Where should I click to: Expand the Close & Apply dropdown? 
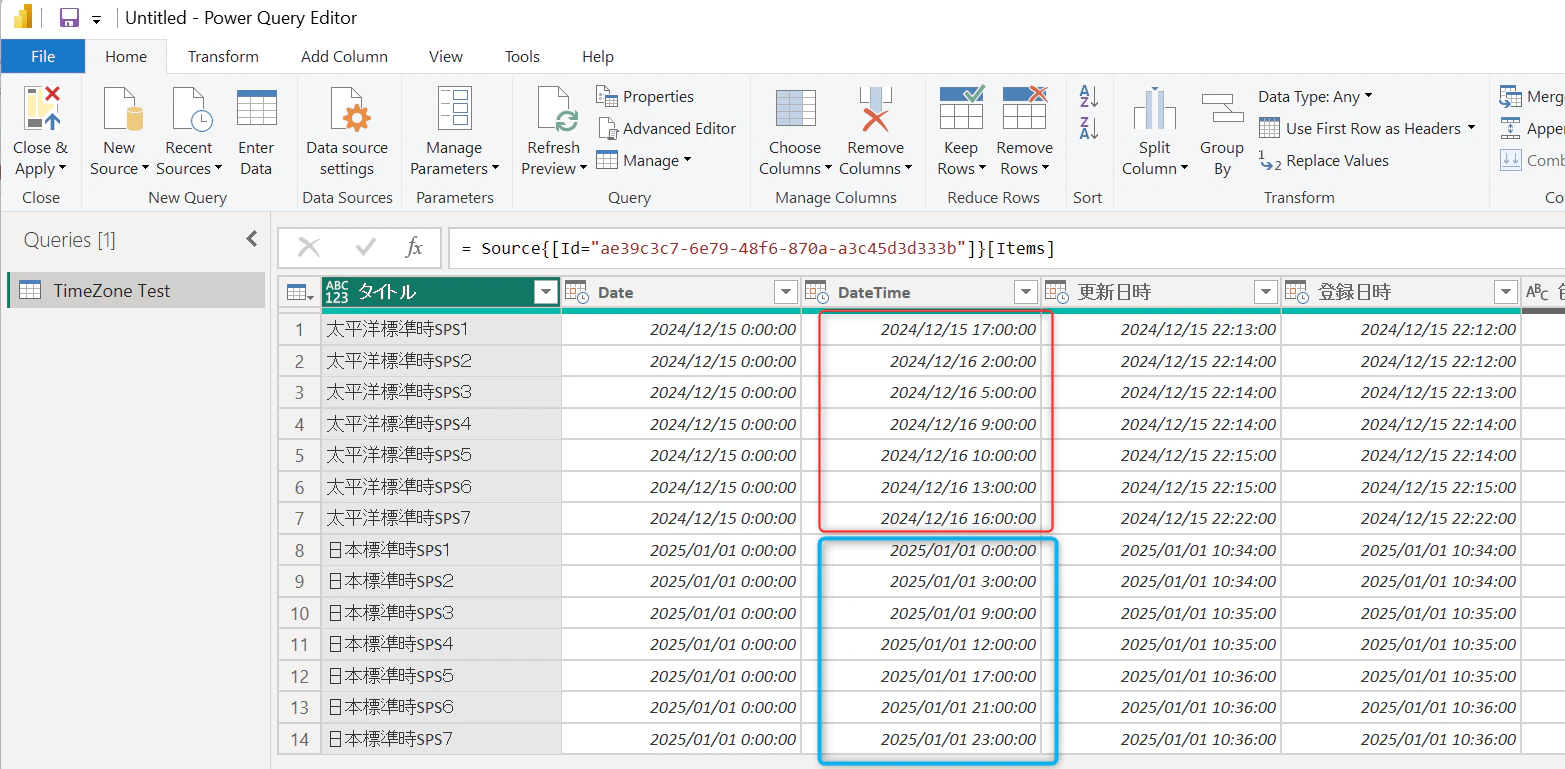62,169
